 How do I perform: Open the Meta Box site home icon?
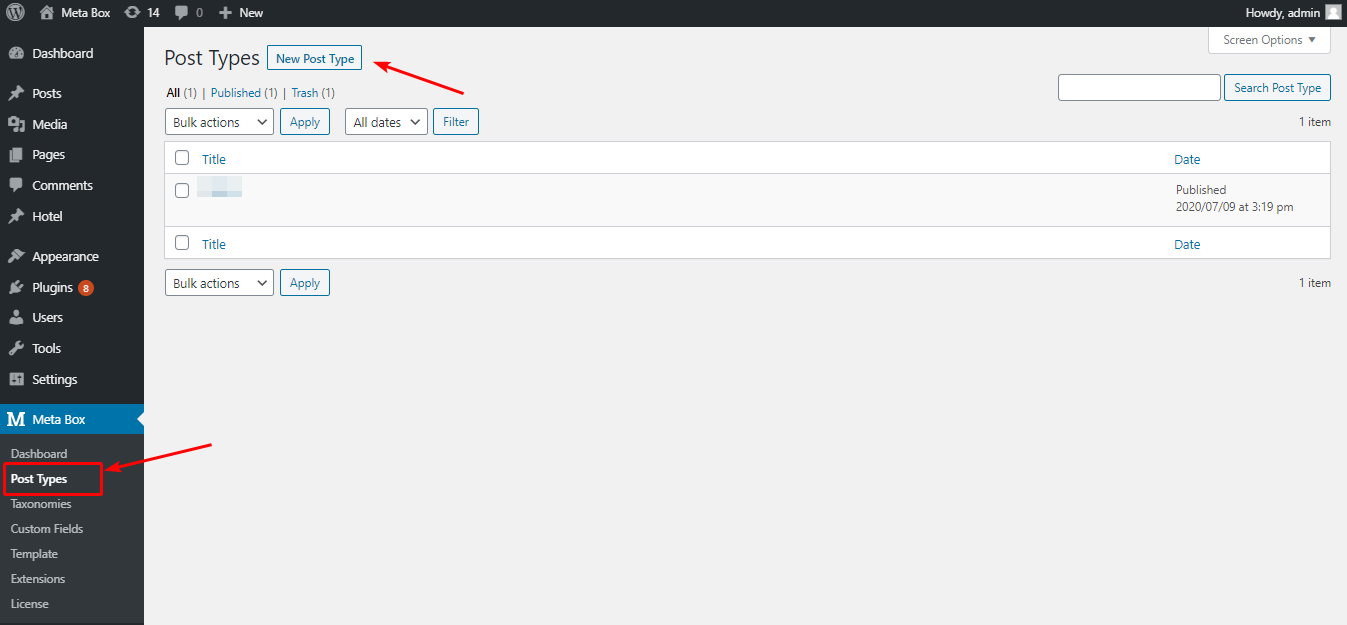47,13
